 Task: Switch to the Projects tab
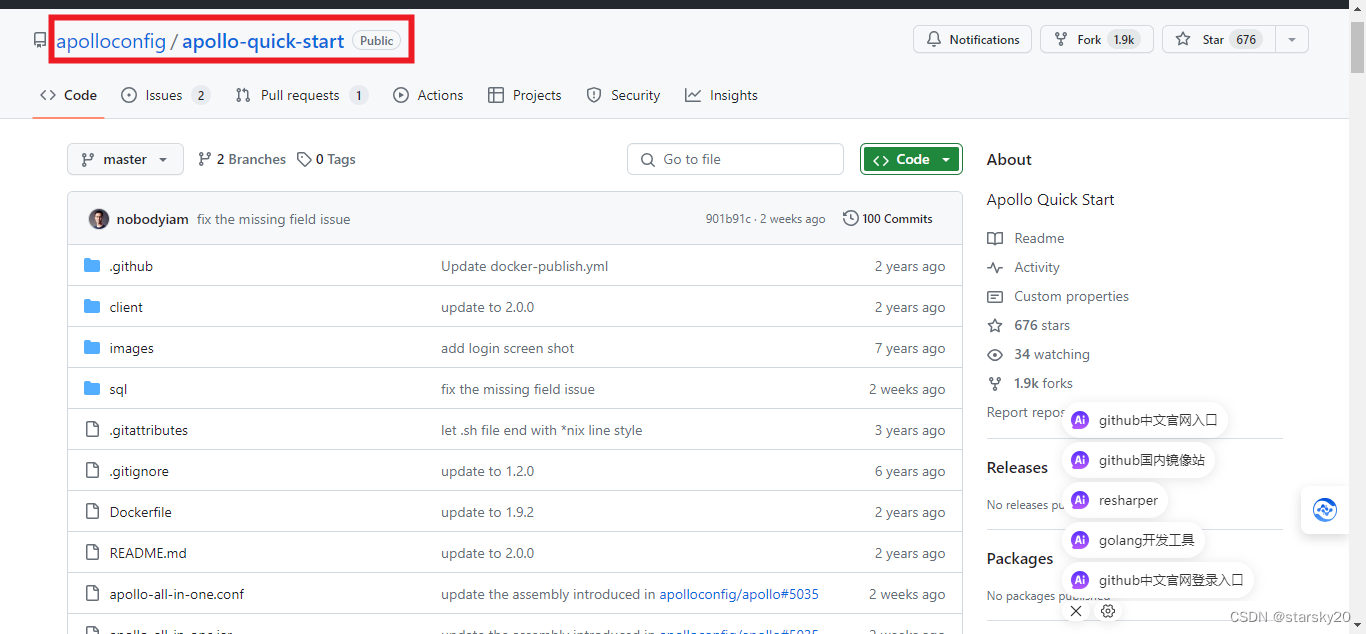[524, 95]
